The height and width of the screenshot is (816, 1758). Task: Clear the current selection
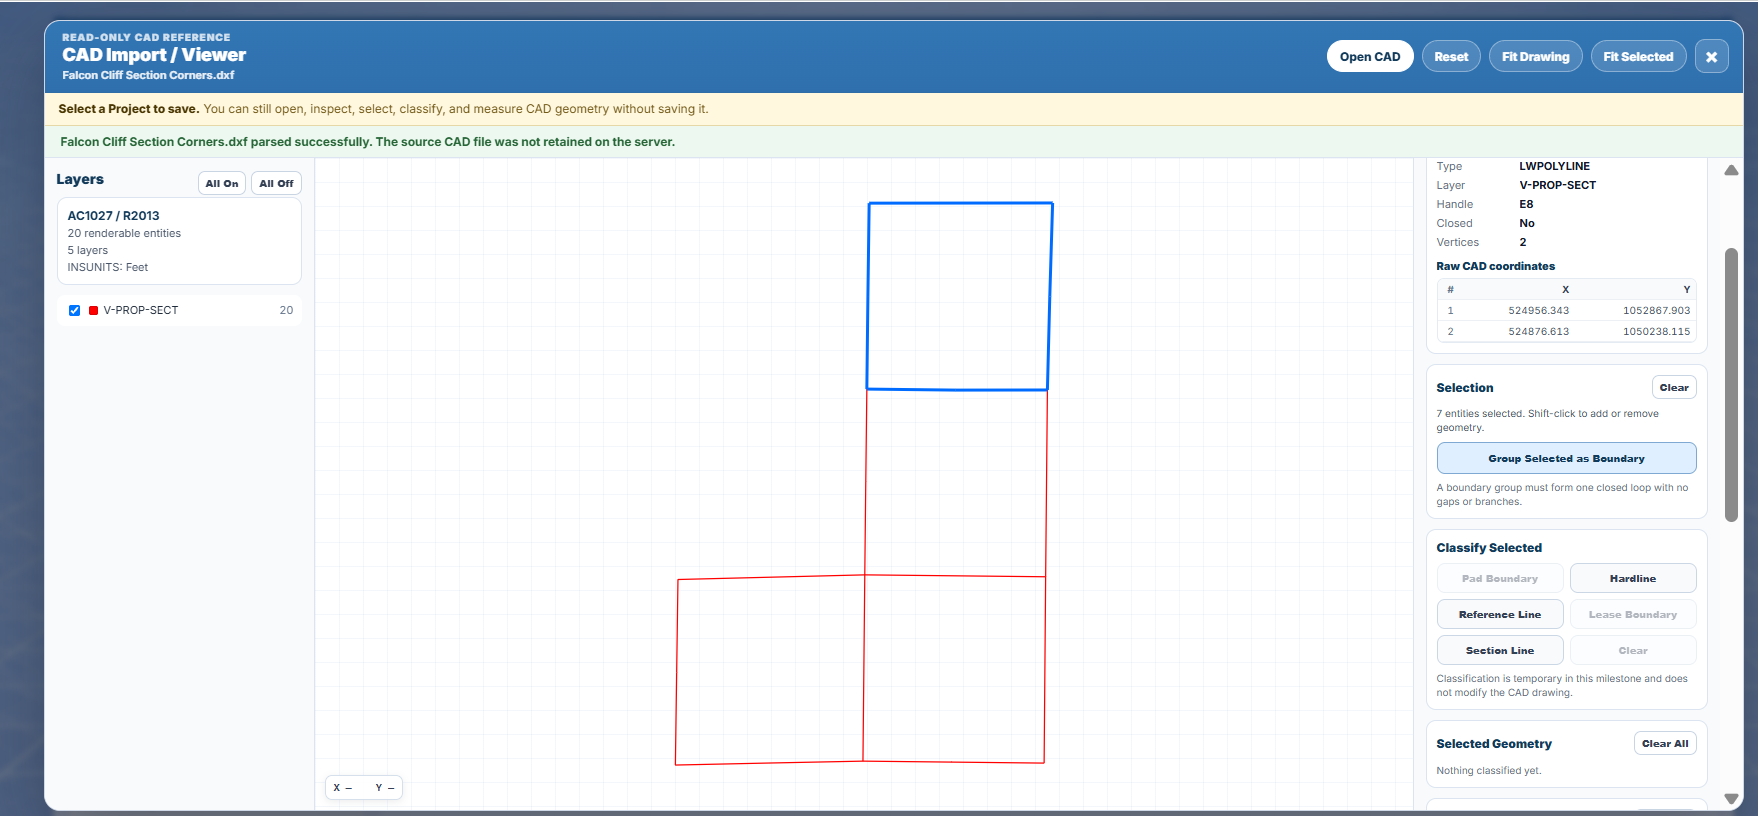(x=1674, y=387)
